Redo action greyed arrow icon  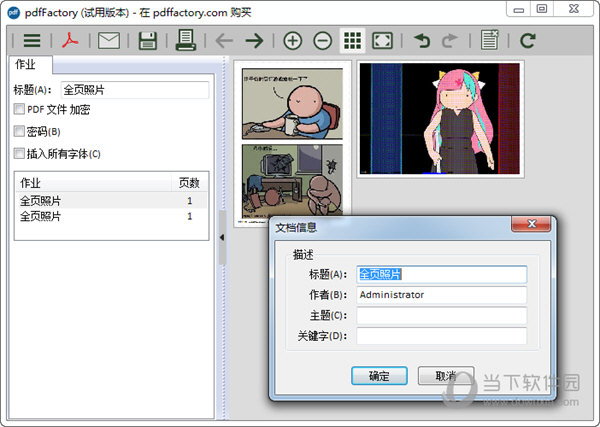click(450, 41)
